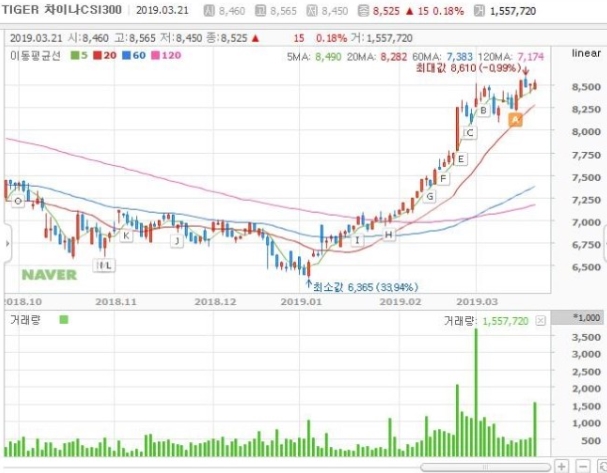The image size is (607, 473).
Task: Open the C event marker on the chart
Action: coord(469,133)
